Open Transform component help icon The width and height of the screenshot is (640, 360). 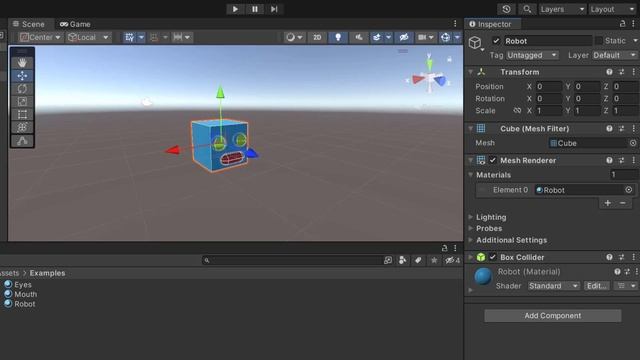coord(609,72)
